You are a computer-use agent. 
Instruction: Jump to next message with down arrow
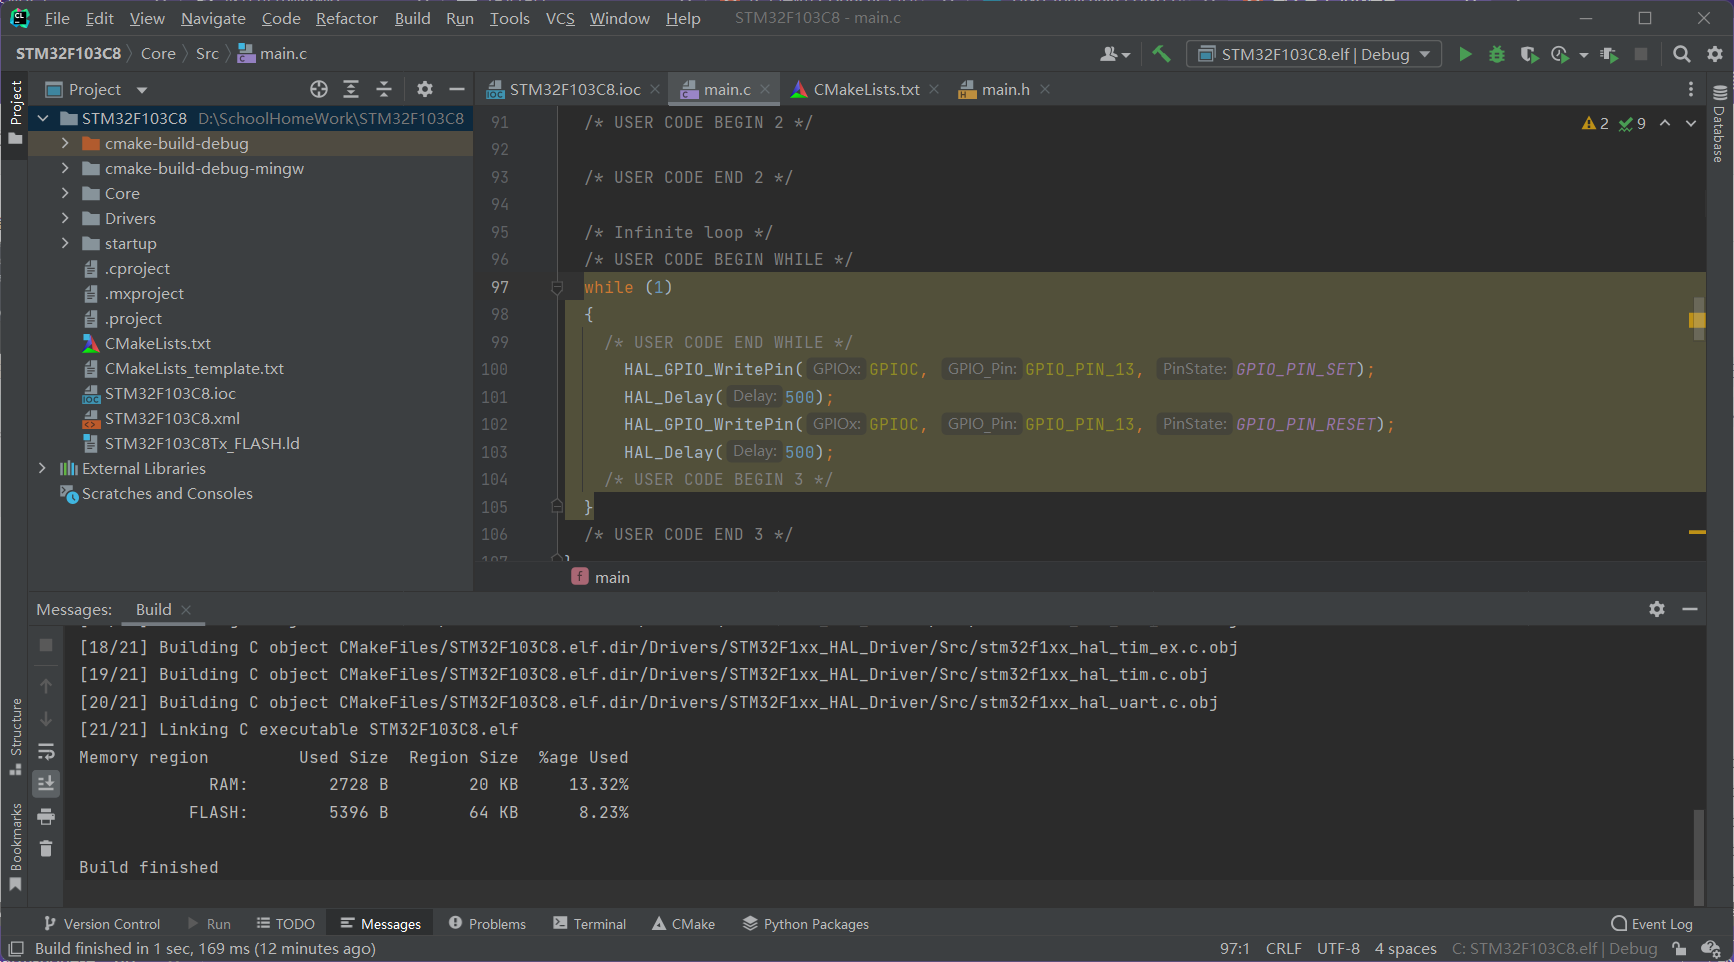tap(46, 719)
